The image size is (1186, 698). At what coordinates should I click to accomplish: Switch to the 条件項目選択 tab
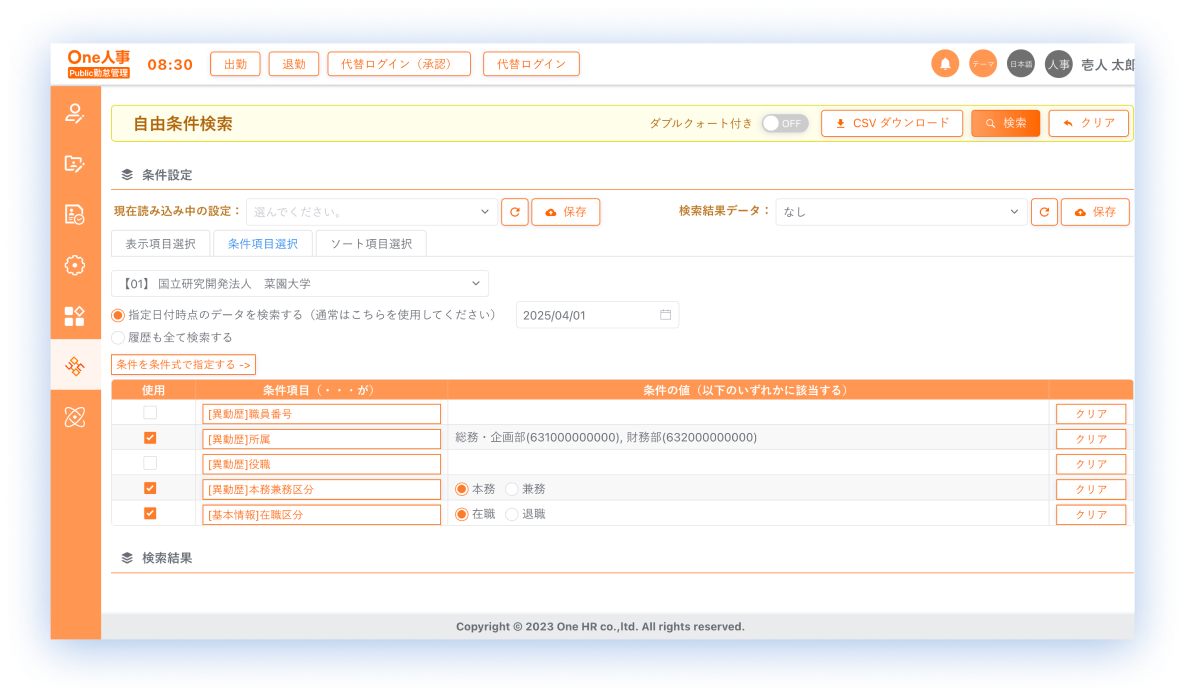coord(262,244)
